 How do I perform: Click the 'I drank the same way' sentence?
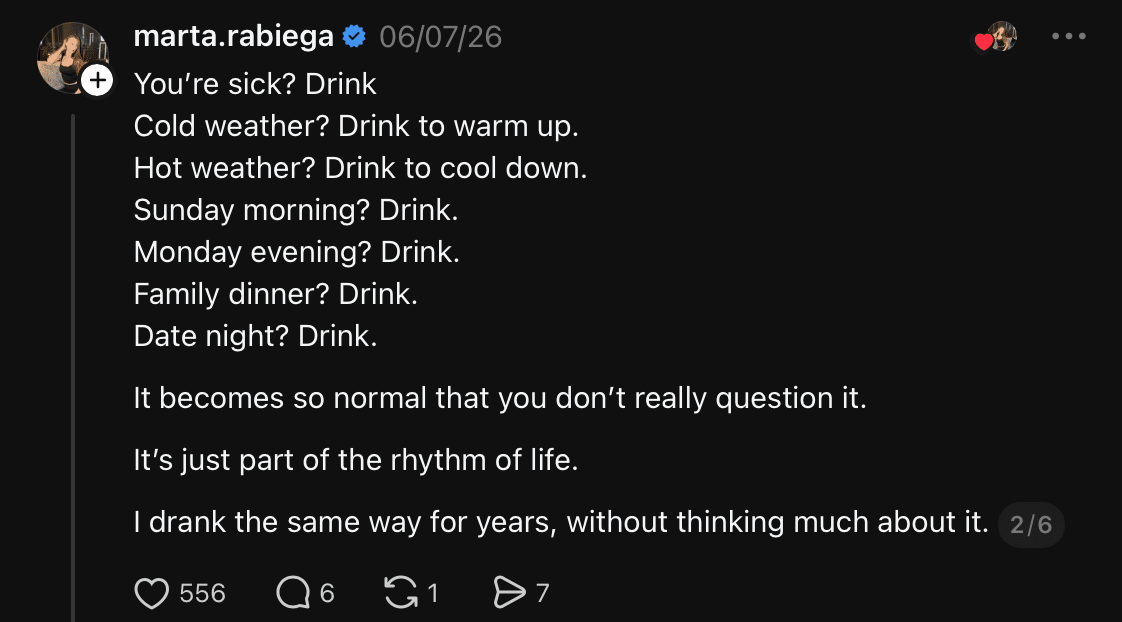coord(561,523)
